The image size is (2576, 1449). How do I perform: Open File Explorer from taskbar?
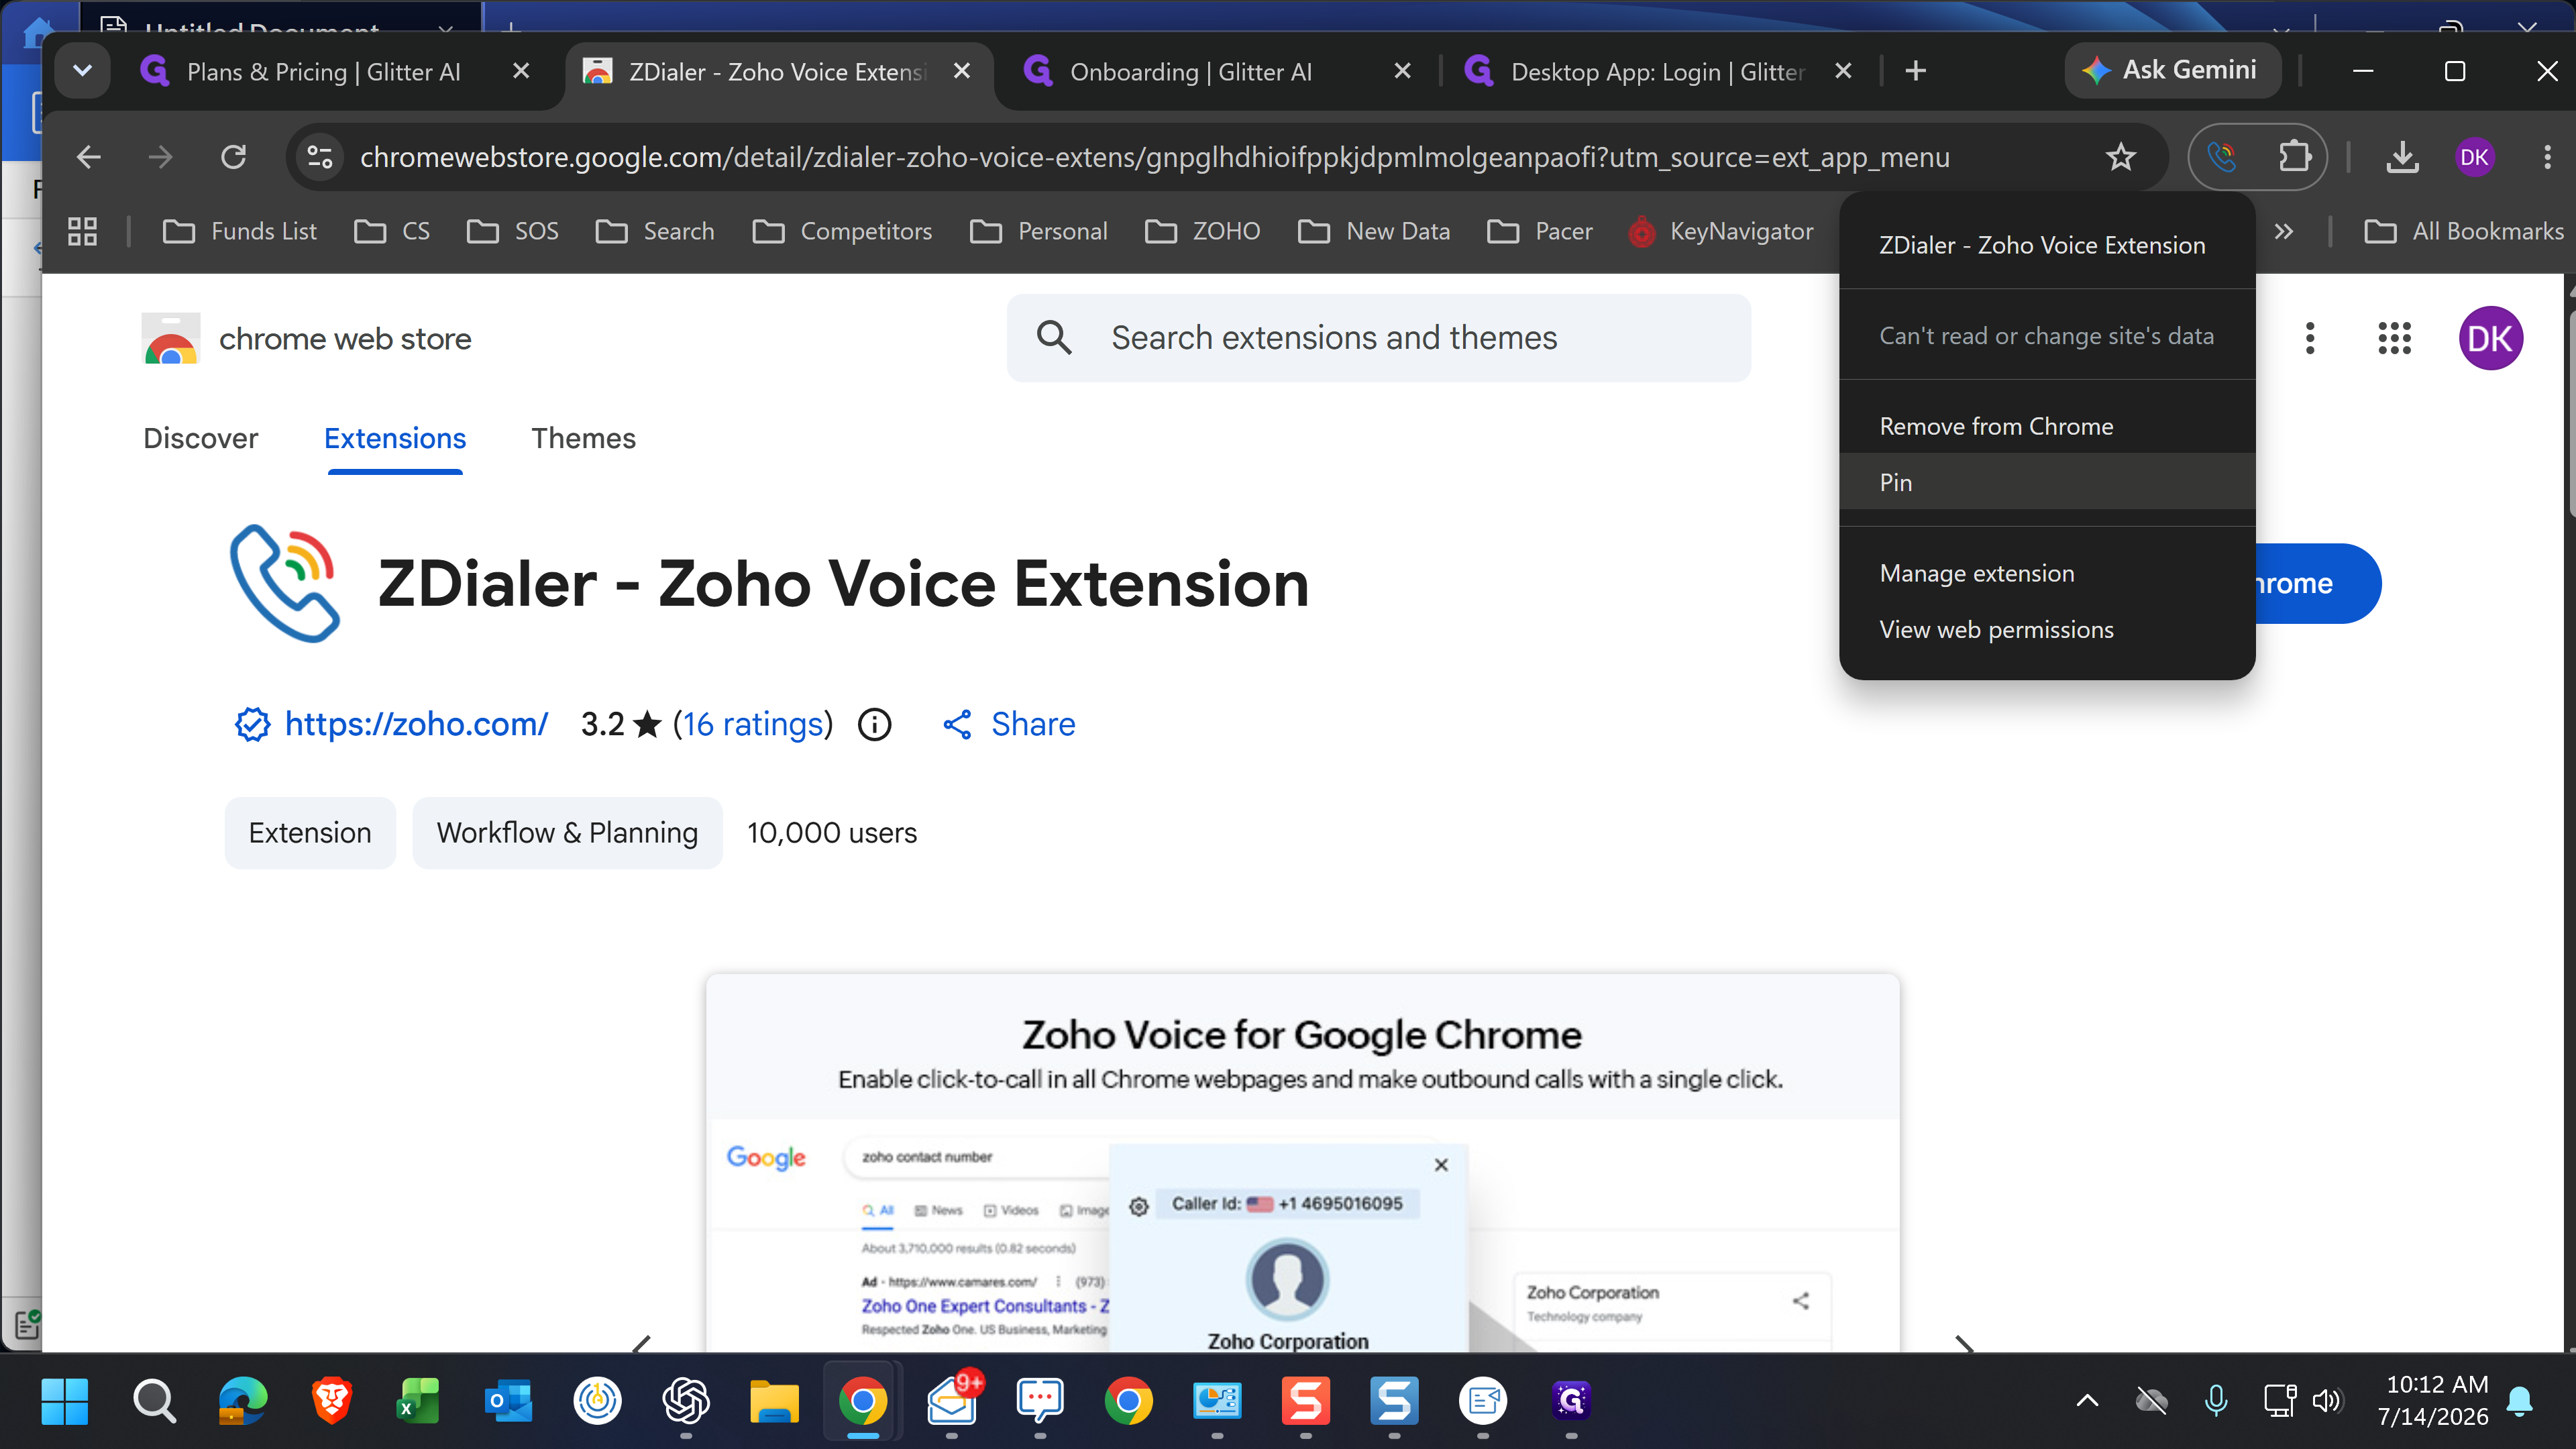point(774,1401)
